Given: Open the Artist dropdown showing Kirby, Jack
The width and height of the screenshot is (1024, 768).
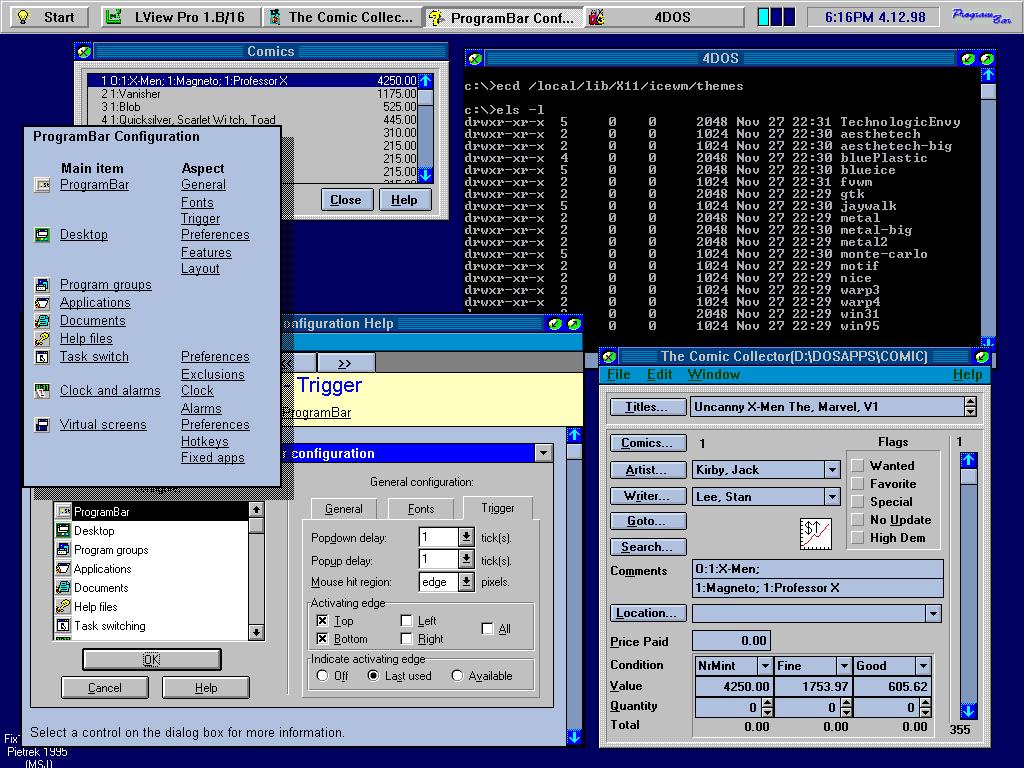Looking at the screenshot, I should coord(831,470).
